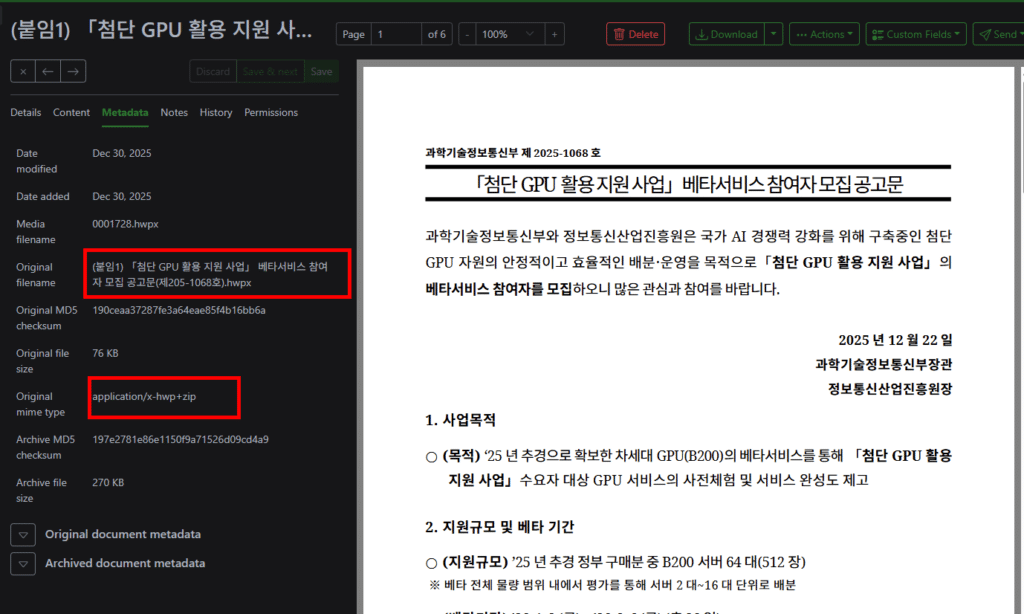
Task: Zoom out with the minus button
Action: coord(466,34)
